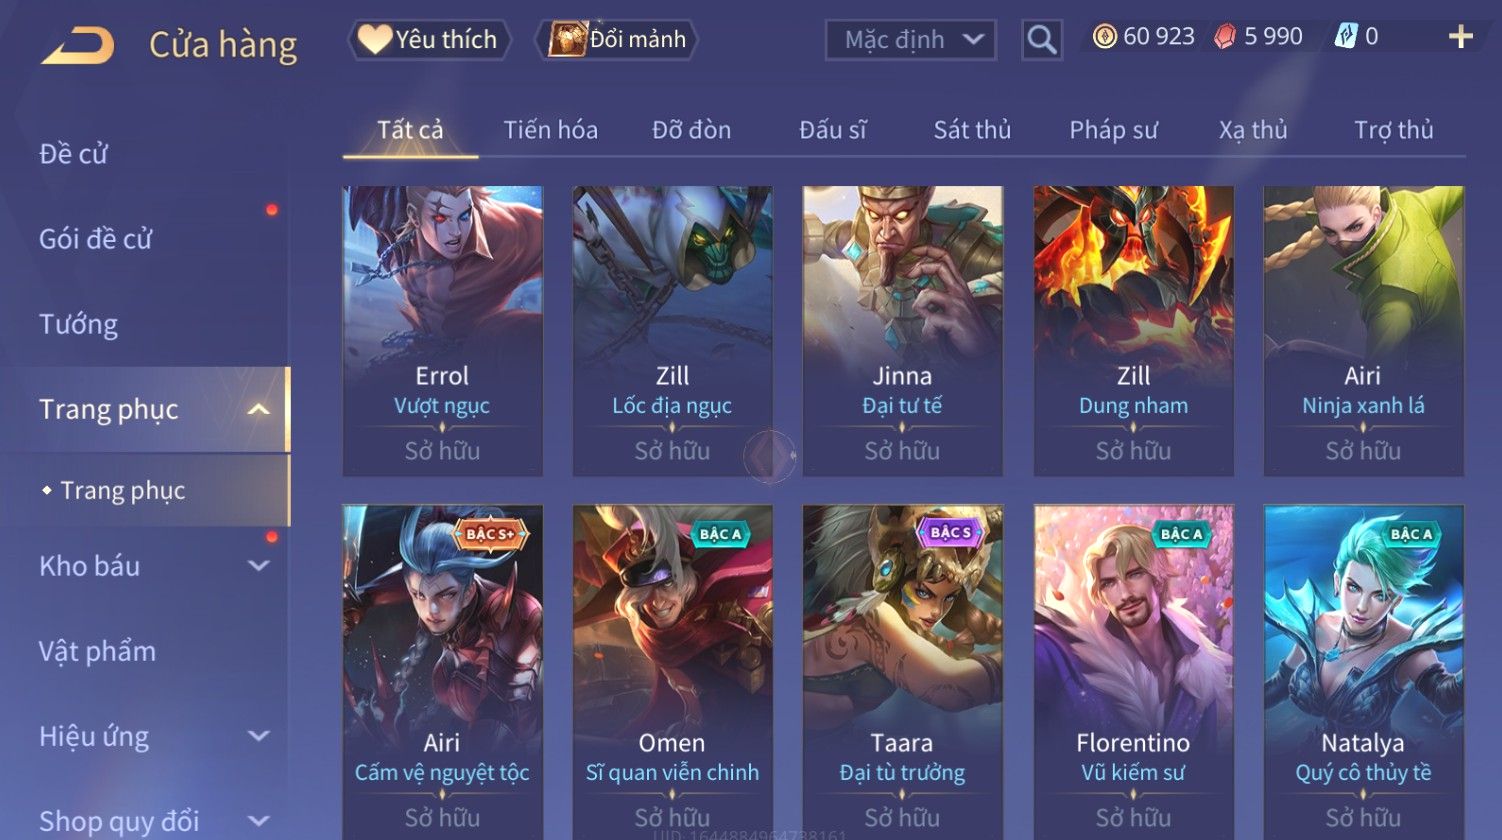Select Errol Vượt ngục skin card

click(442, 331)
